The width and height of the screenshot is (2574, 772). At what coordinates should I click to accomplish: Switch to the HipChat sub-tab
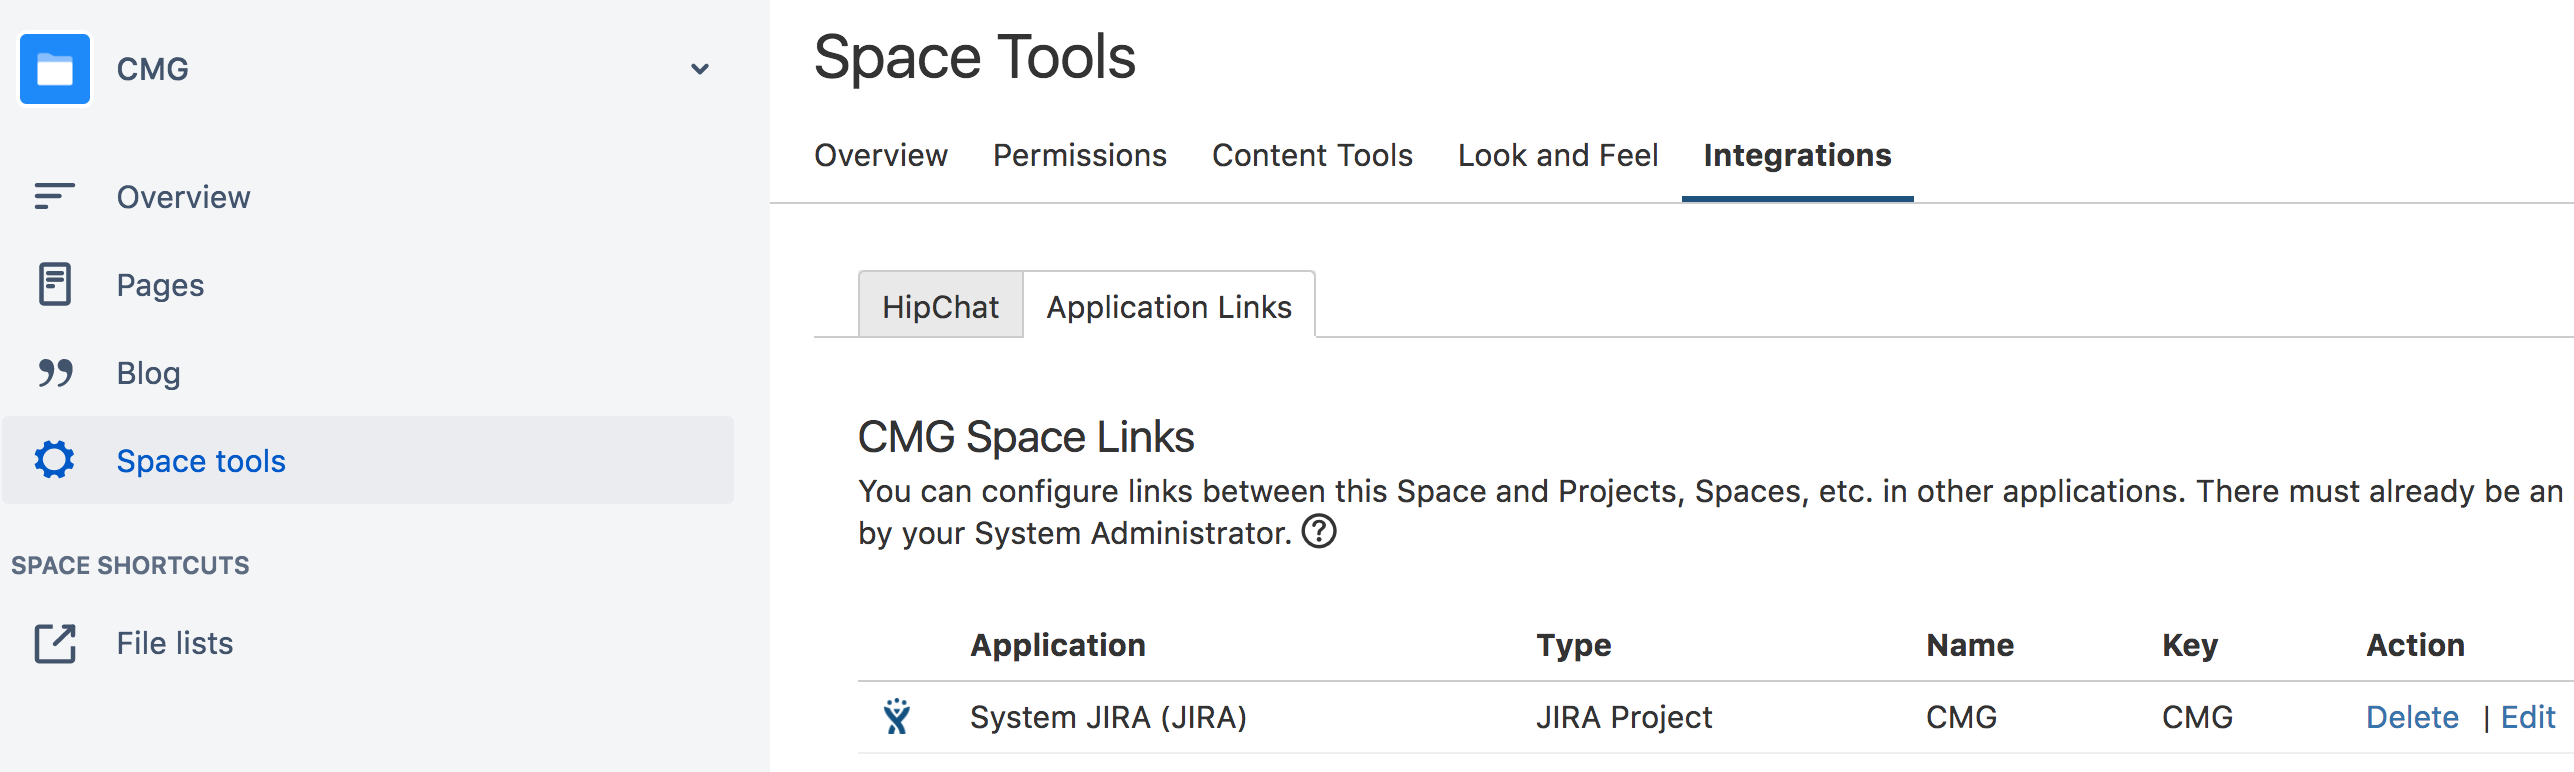coord(940,306)
